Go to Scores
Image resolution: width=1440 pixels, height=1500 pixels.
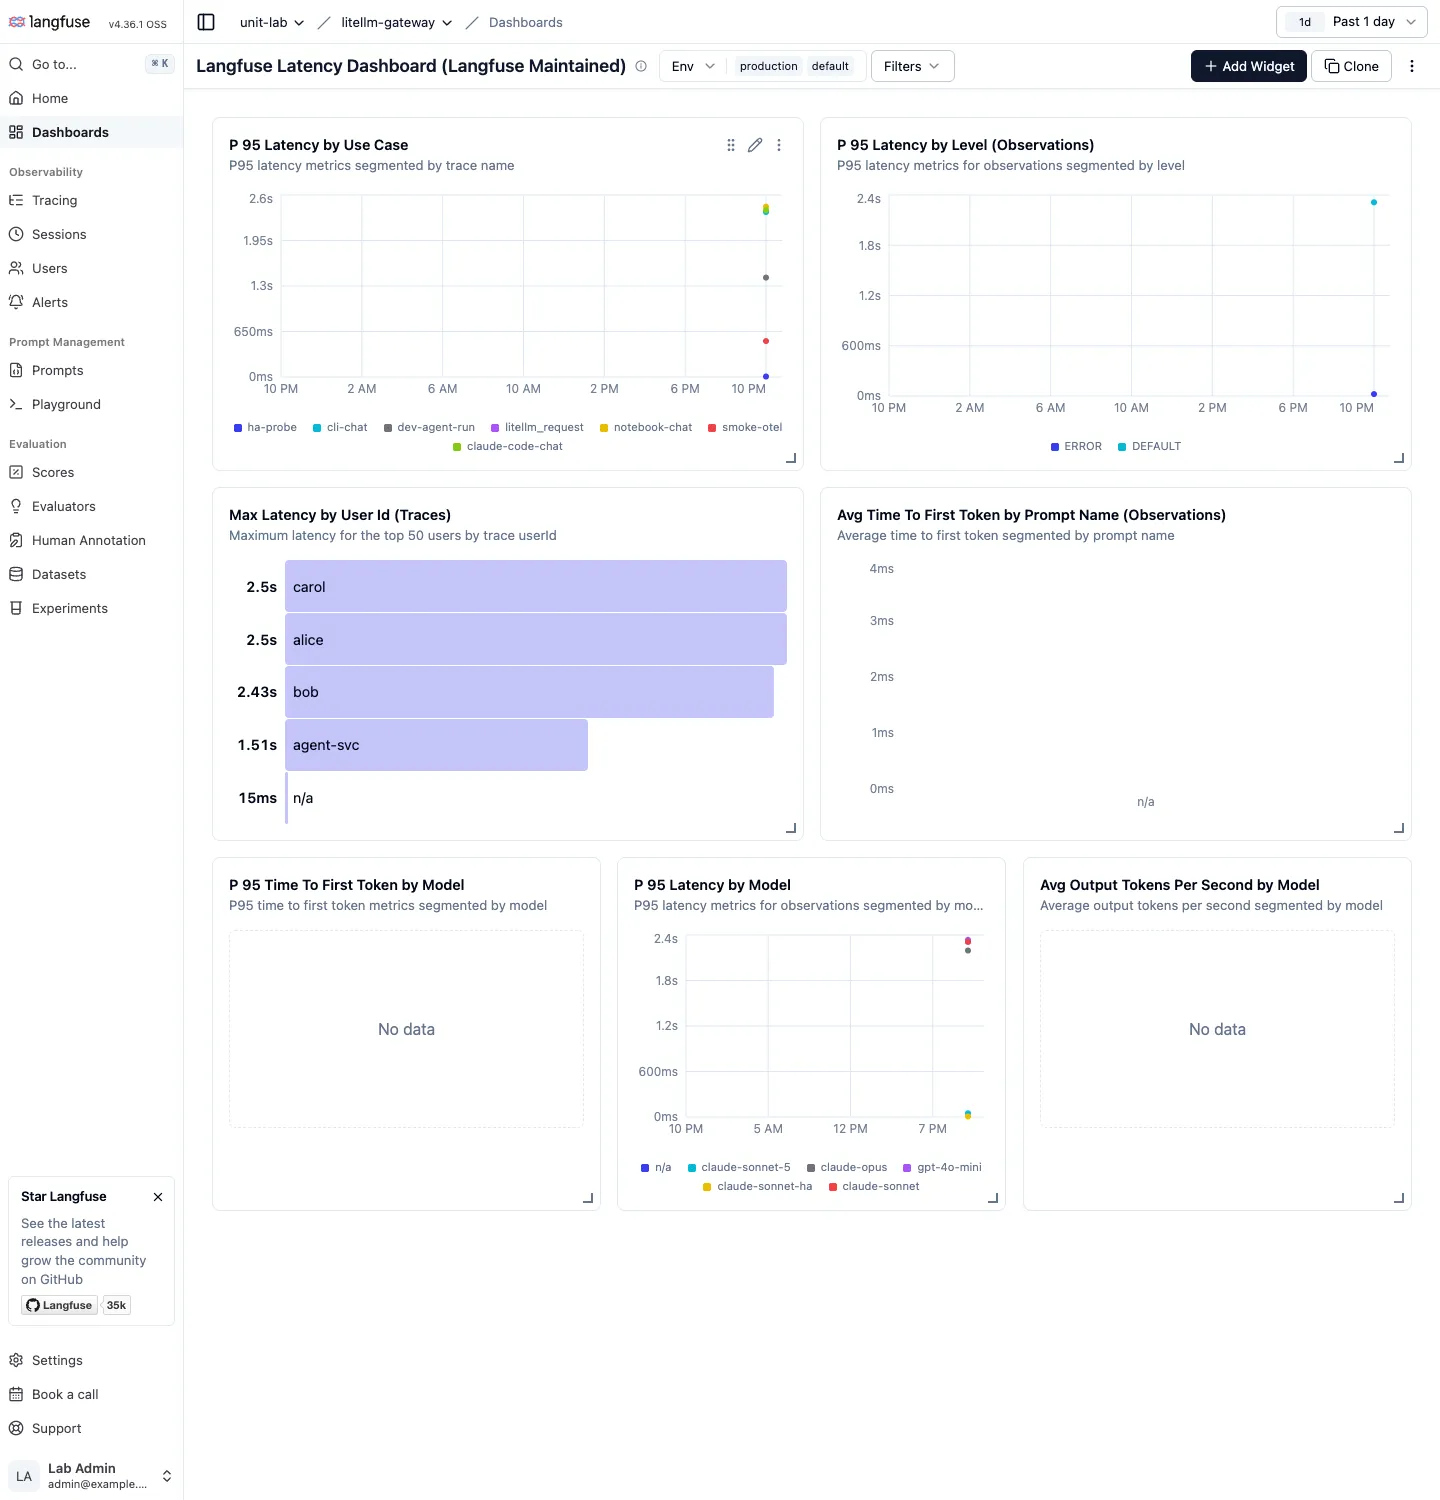coord(92,472)
